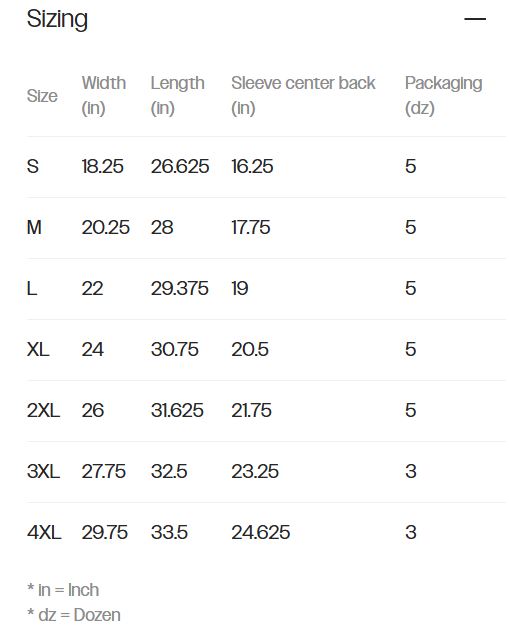Click the Packaging (dz) column header
509x639 pixels.
point(443,95)
